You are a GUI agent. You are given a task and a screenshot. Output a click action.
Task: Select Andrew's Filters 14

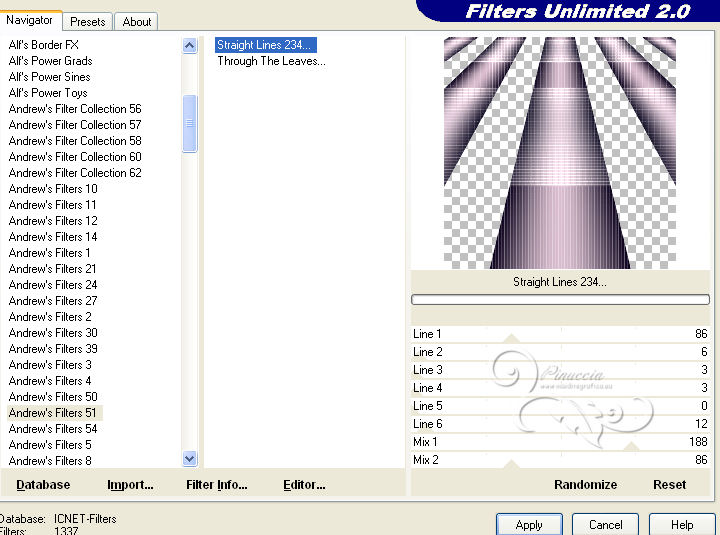pyautogui.click(x=53, y=237)
